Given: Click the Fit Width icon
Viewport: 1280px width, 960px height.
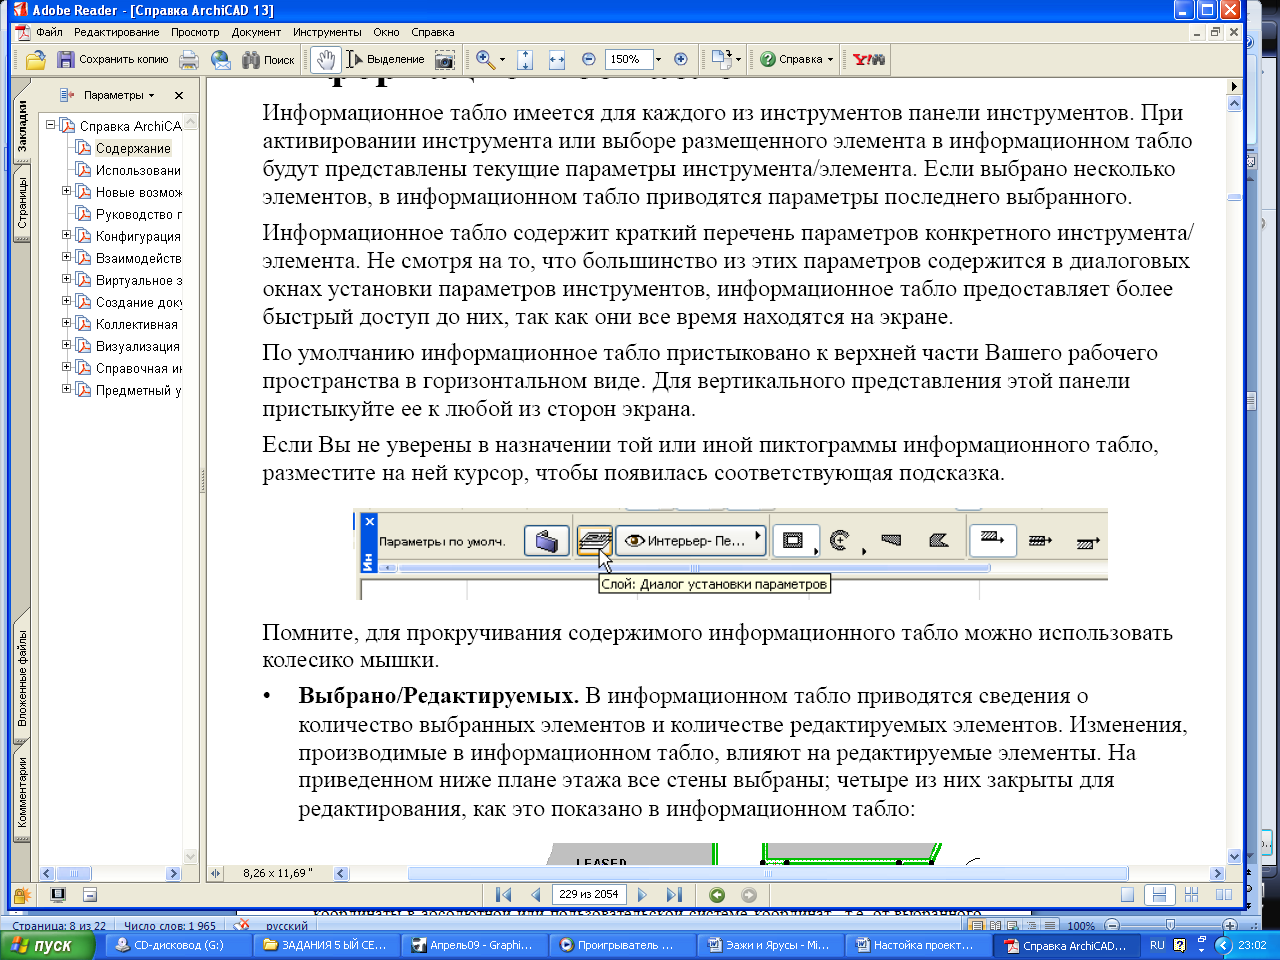Looking at the screenshot, I should pyautogui.click(x=557, y=60).
